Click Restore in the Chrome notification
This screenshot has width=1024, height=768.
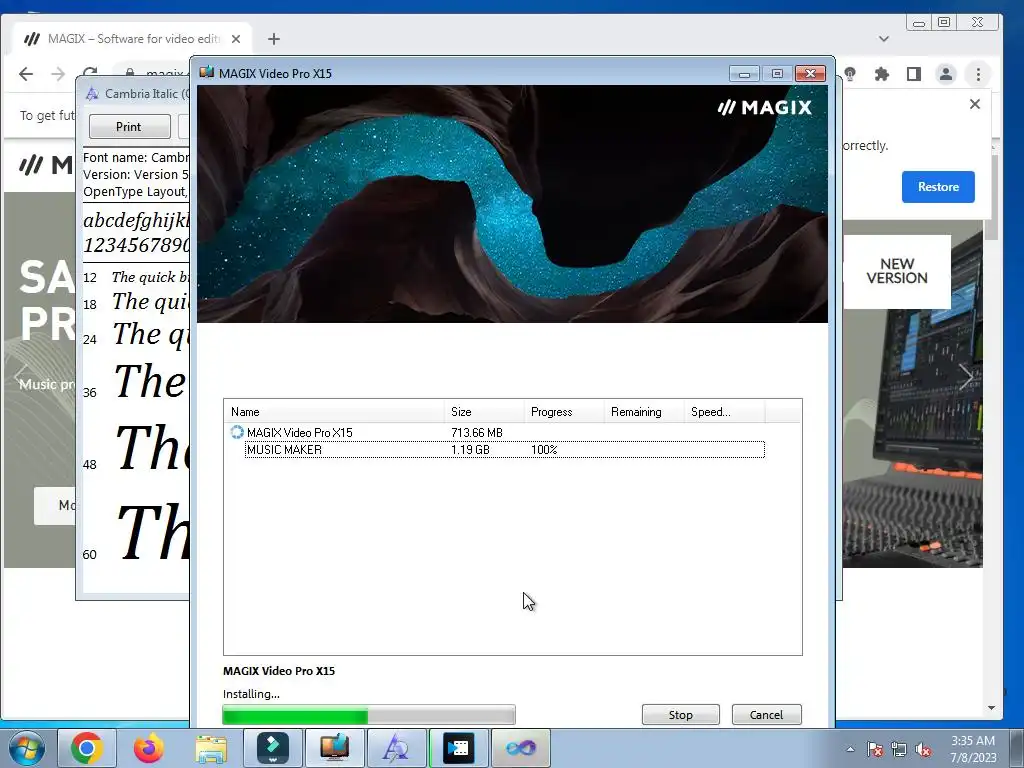pos(938,187)
